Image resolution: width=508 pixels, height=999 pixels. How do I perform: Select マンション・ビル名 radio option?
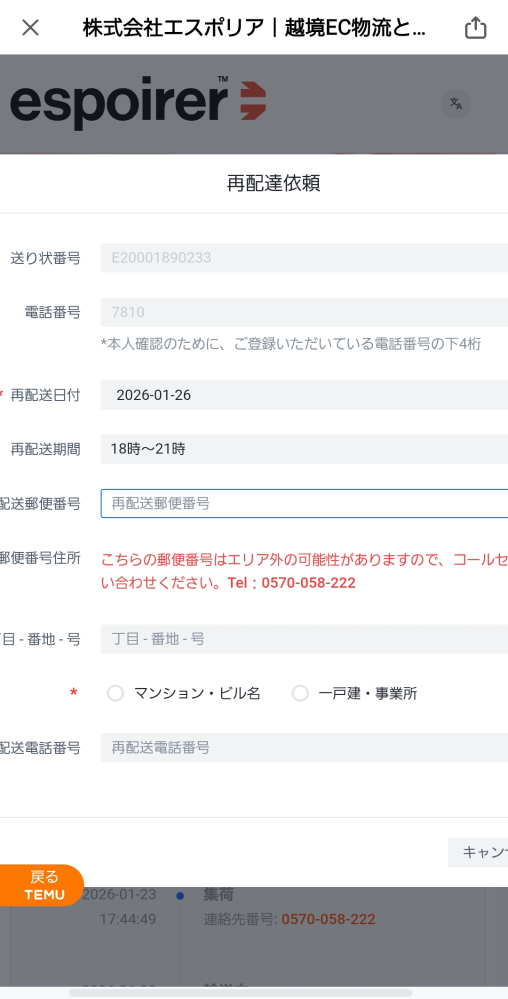[x=115, y=693]
